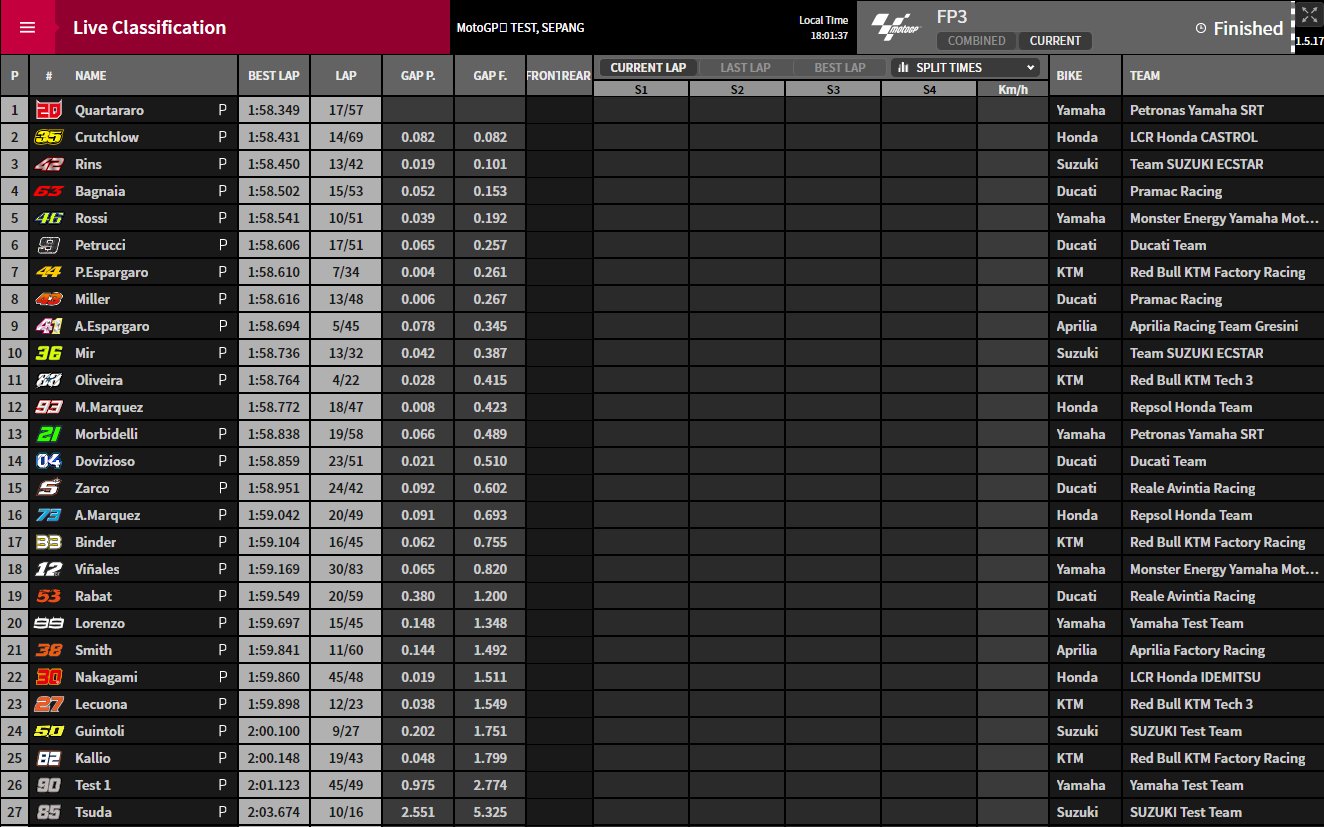The height and width of the screenshot is (827, 1324).
Task: Sort by the GAP P. column header
Action: (x=418, y=76)
